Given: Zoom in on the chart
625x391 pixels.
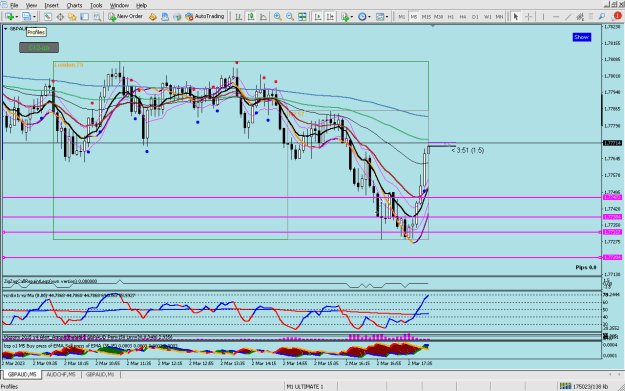Looking at the screenshot, I should point(278,17).
